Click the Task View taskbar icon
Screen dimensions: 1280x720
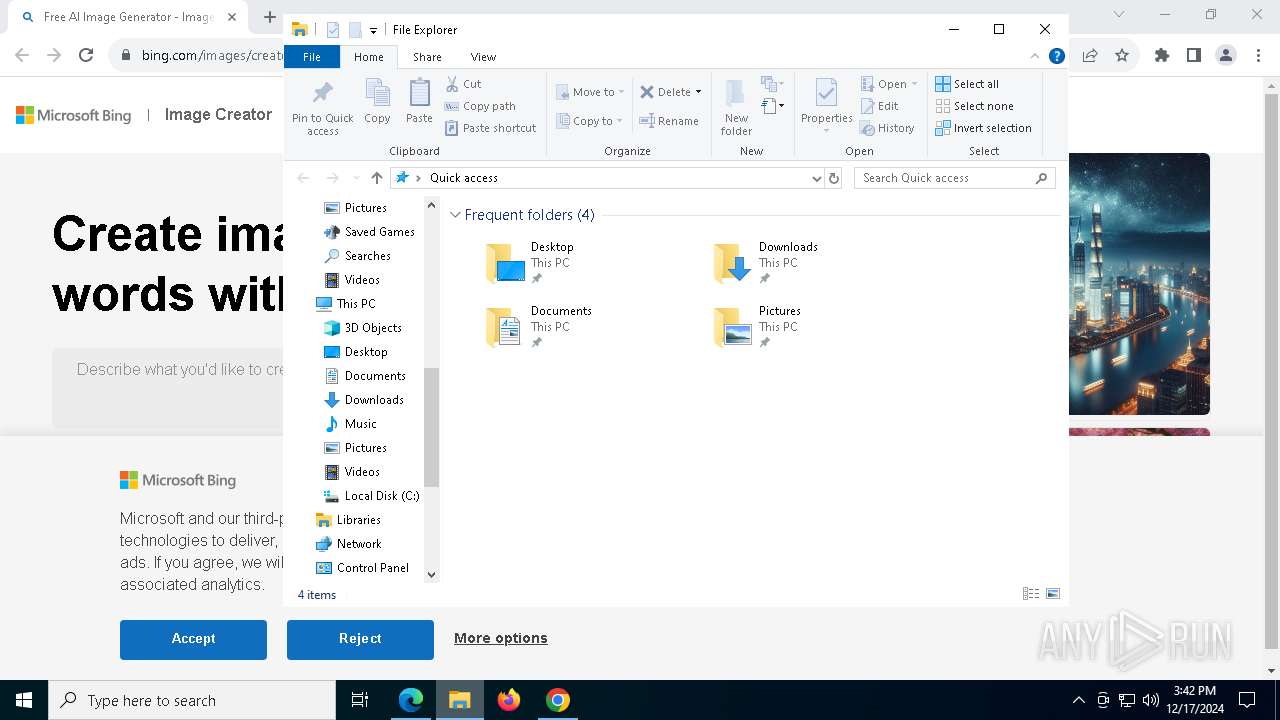[360, 700]
